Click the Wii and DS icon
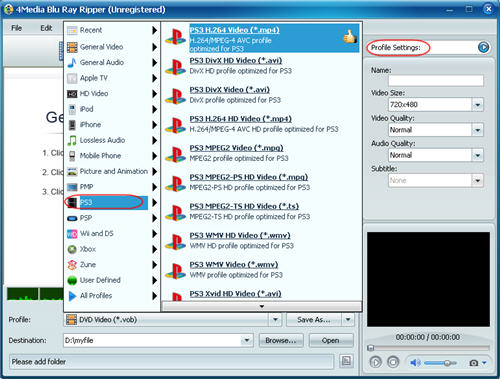The height and width of the screenshot is (379, 500). pyautogui.click(x=72, y=234)
